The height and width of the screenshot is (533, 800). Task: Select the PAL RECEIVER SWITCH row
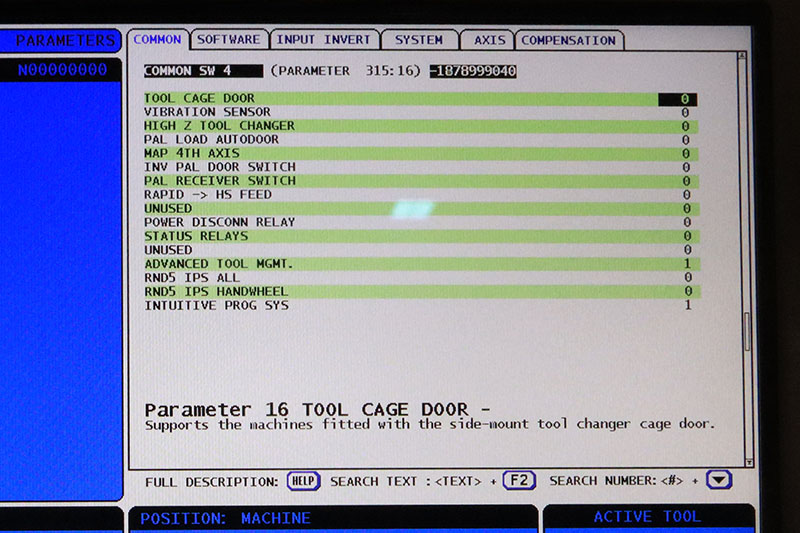click(420, 181)
